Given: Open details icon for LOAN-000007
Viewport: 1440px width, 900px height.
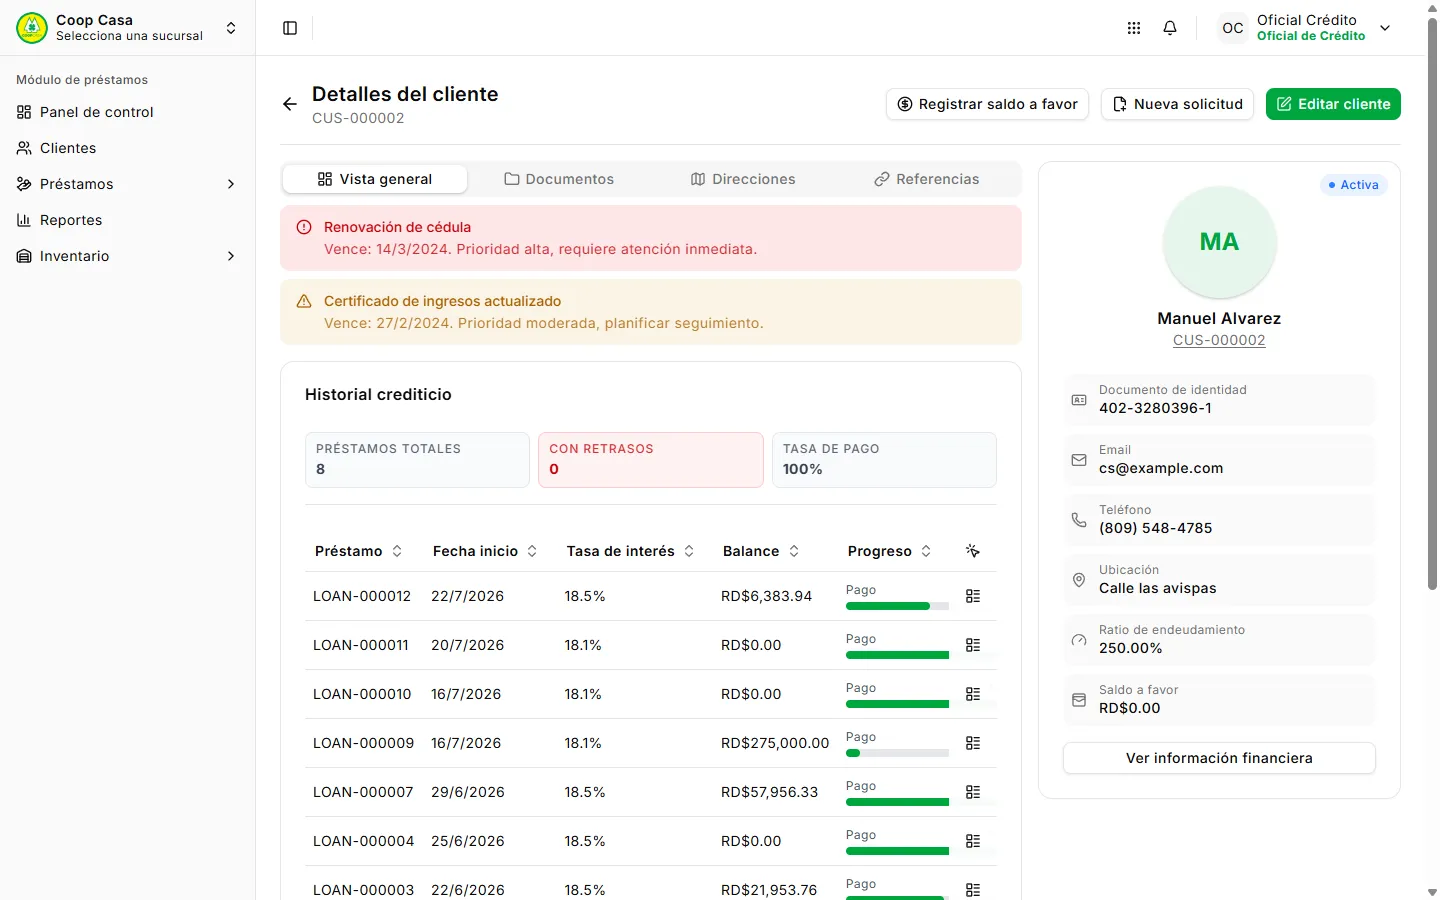Looking at the screenshot, I should point(973,792).
